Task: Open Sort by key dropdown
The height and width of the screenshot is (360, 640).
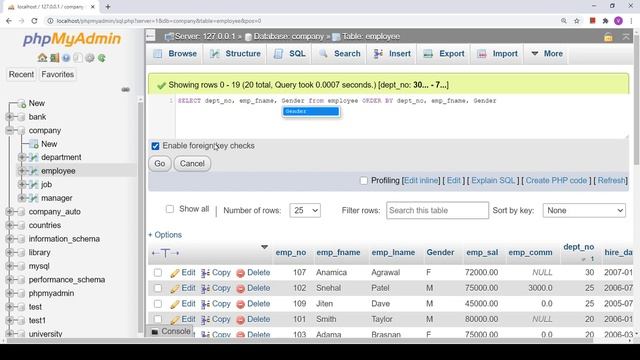Action: (584, 211)
